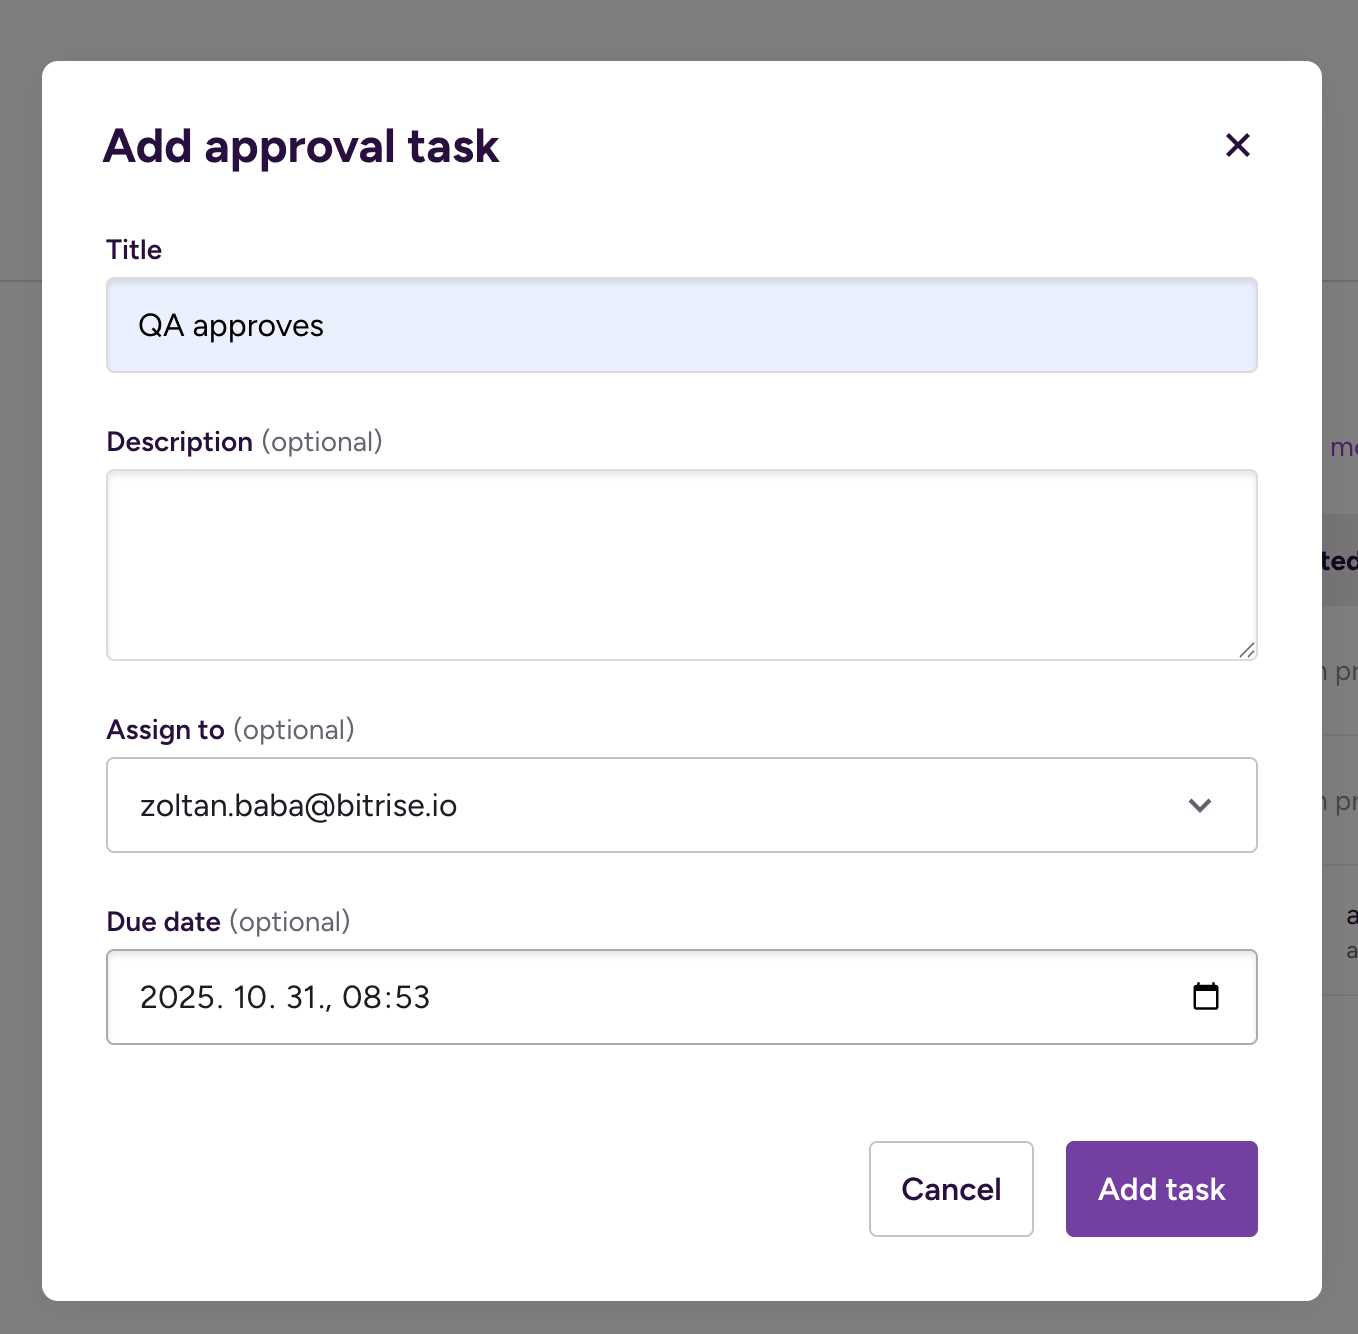Click the Add task button
The height and width of the screenshot is (1334, 1358).
1160,1189
